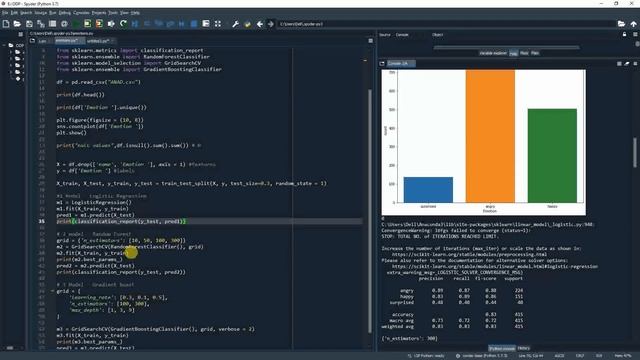Click the console vertical scrollbar
The image size is (640, 360).
pyautogui.click(x=635, y=153)
